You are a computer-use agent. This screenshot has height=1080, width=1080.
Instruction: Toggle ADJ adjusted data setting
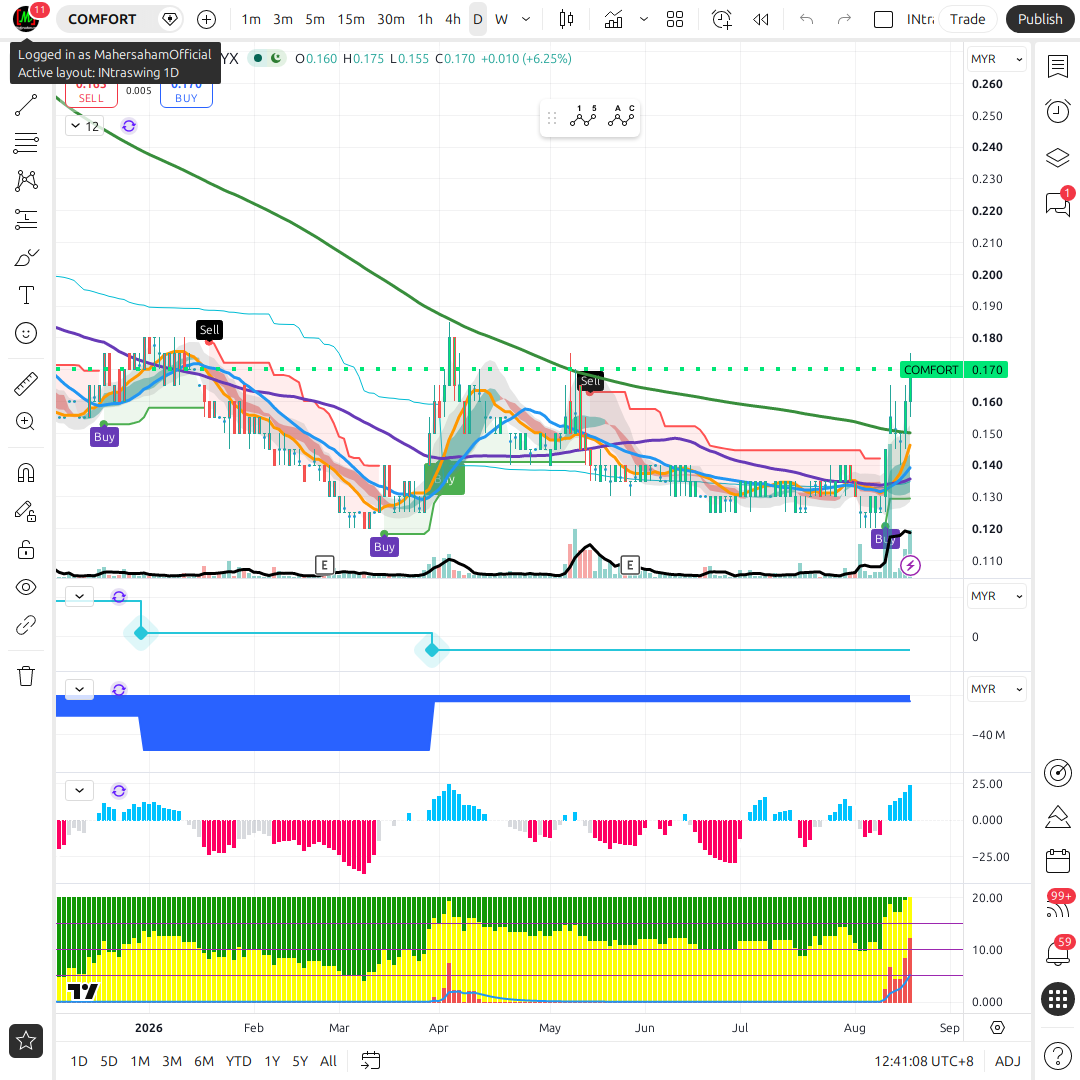tap(1008, 1061)
